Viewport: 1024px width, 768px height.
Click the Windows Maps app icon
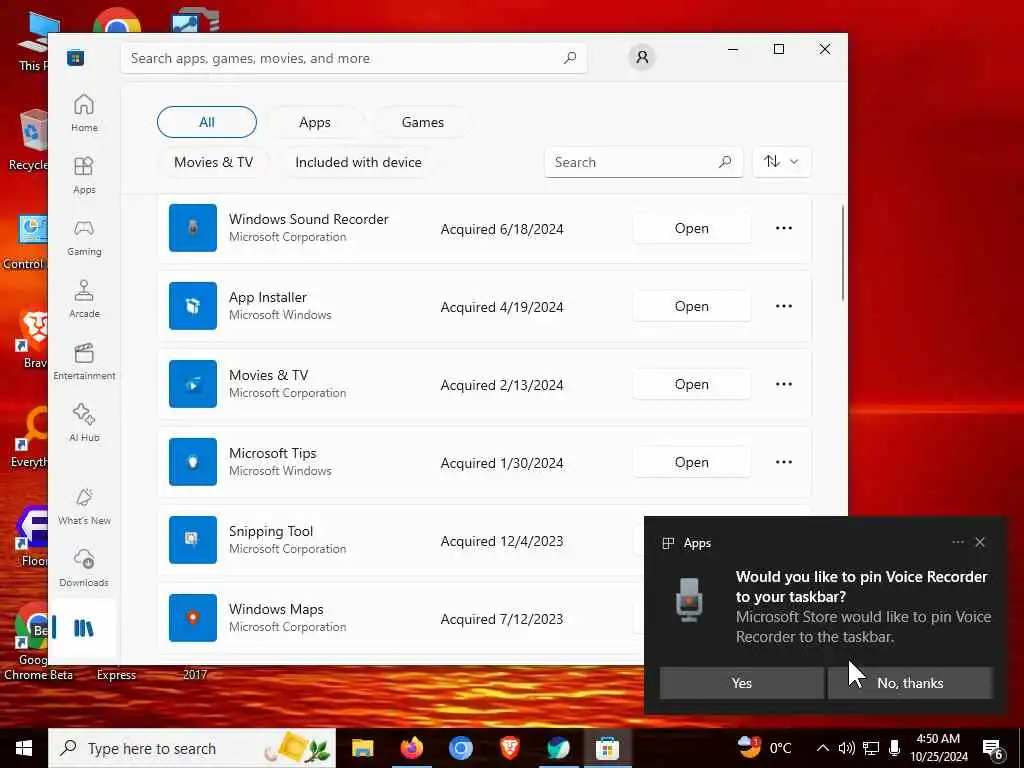click(193, 618)
